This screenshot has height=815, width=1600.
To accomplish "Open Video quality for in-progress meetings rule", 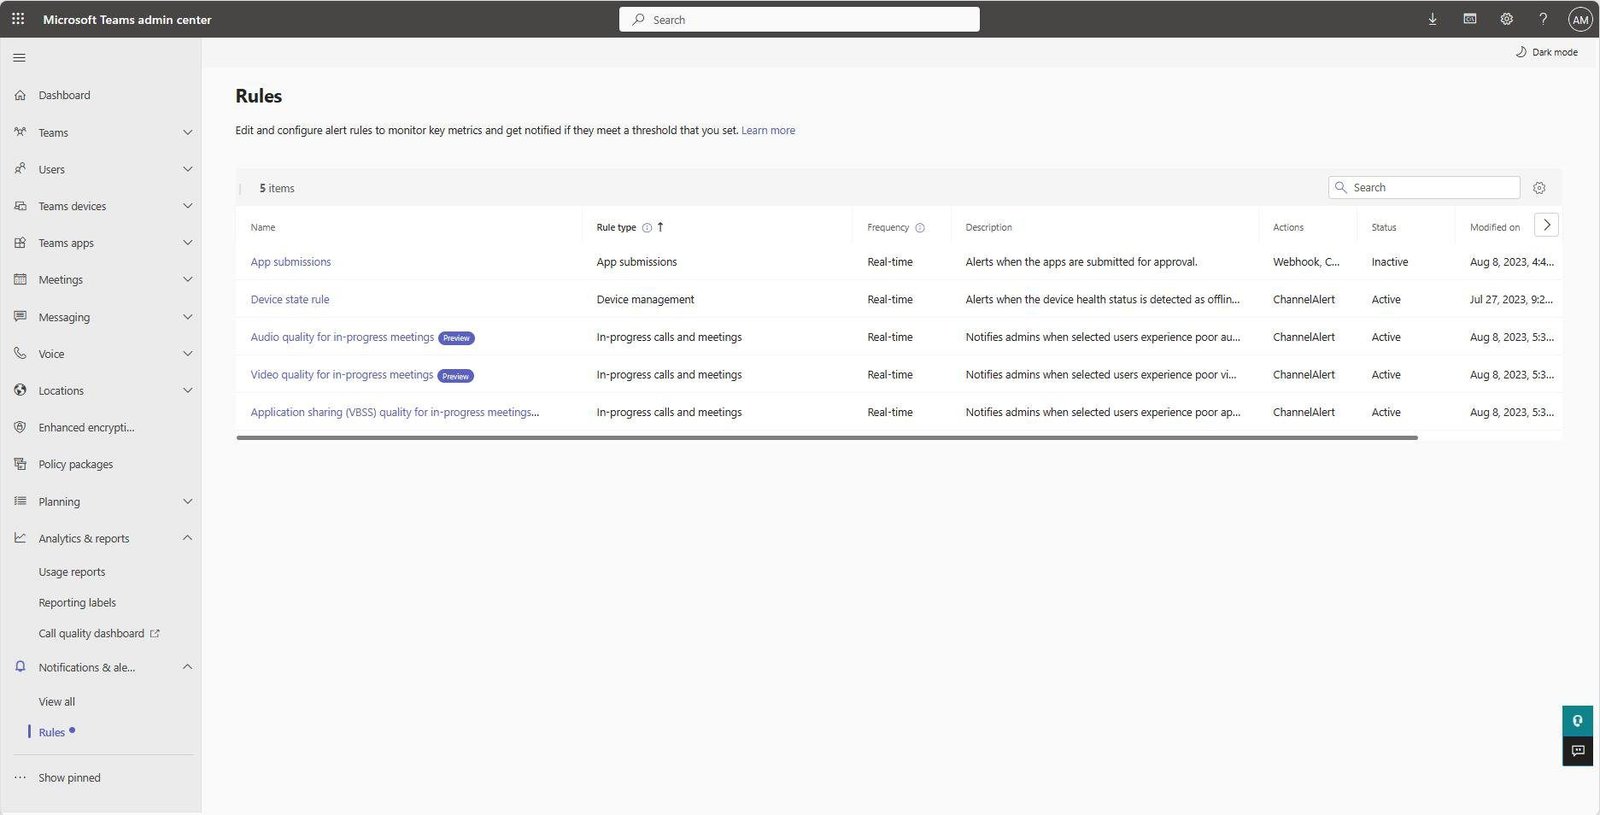I will pos(342,375).
